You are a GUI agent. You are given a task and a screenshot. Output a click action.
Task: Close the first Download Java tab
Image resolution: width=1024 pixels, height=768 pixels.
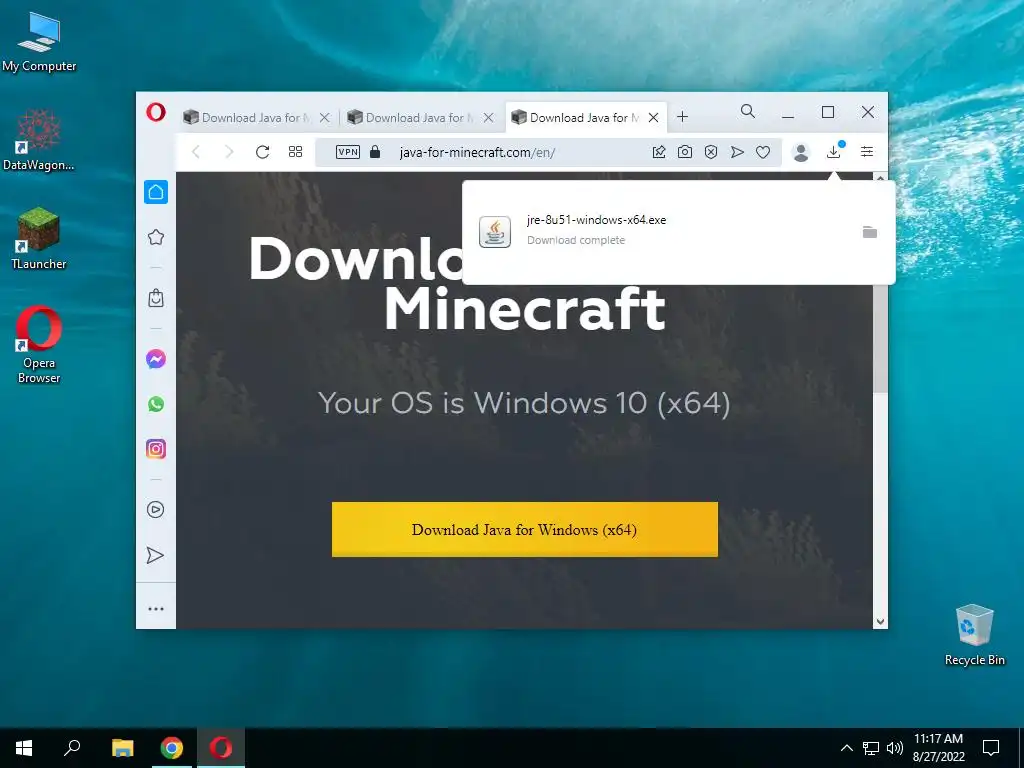325,118
